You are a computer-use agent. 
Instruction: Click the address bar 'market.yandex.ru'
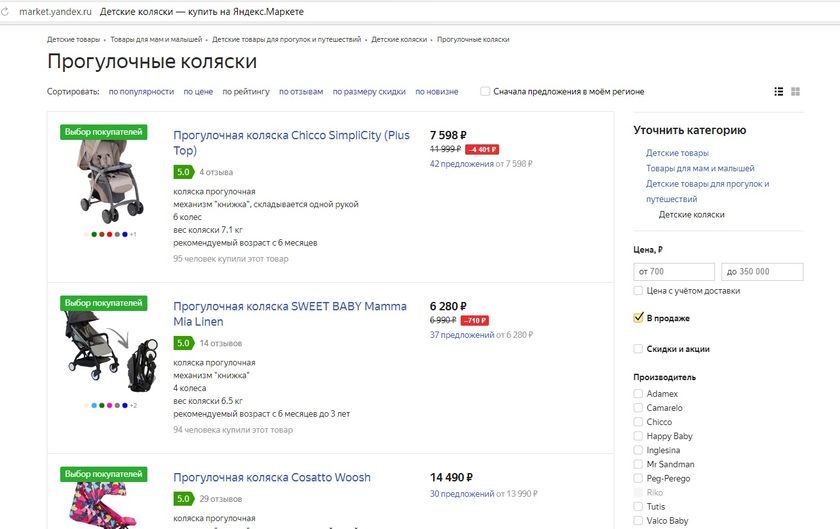(x=55, y=12)
